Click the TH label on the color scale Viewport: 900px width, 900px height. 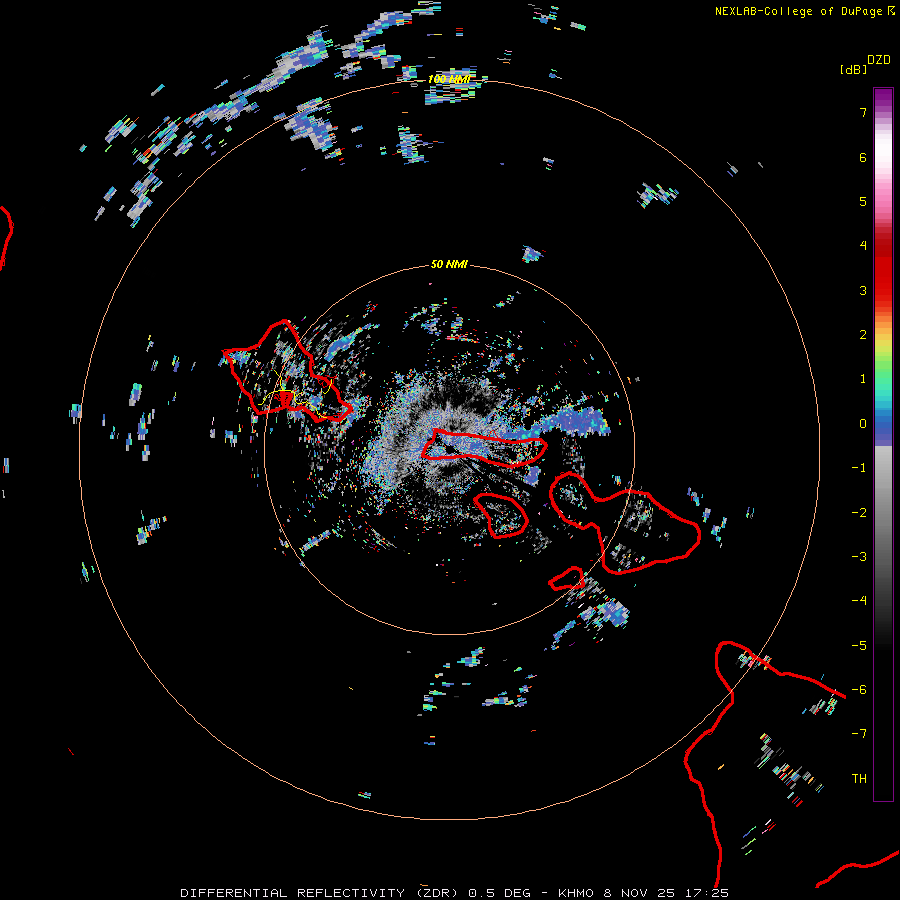tap(859, 779)
